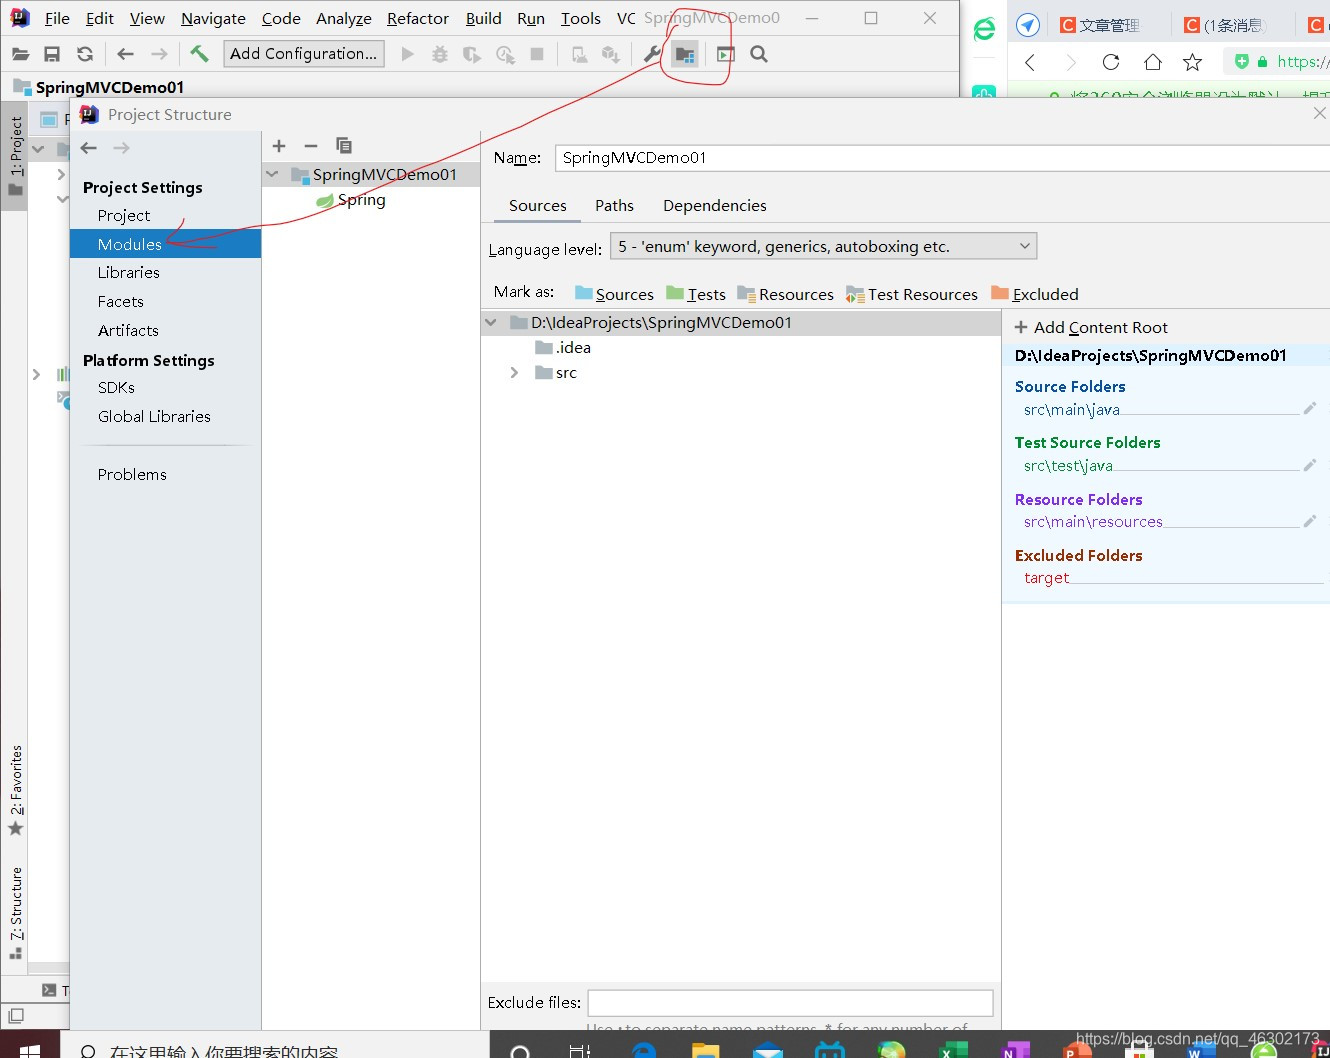
Task: Open Settings wrench icon
Action: [652, 54]
